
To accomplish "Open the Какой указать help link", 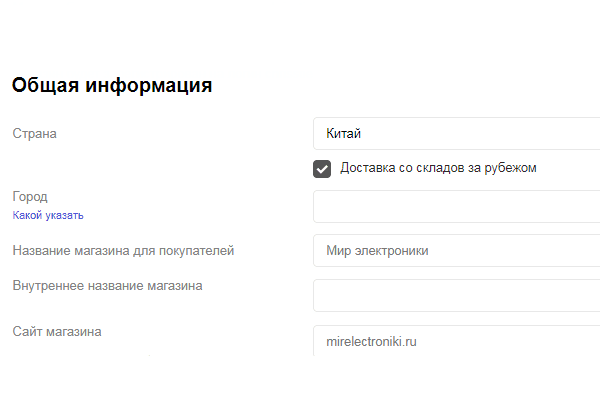I will pos(48,215).
